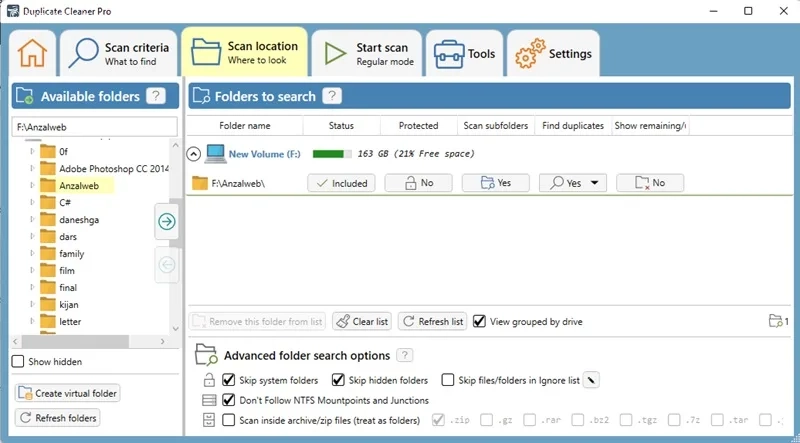Click the folder path input field
The height and width of the screenshot is (443, 800).
coord(94,127)
